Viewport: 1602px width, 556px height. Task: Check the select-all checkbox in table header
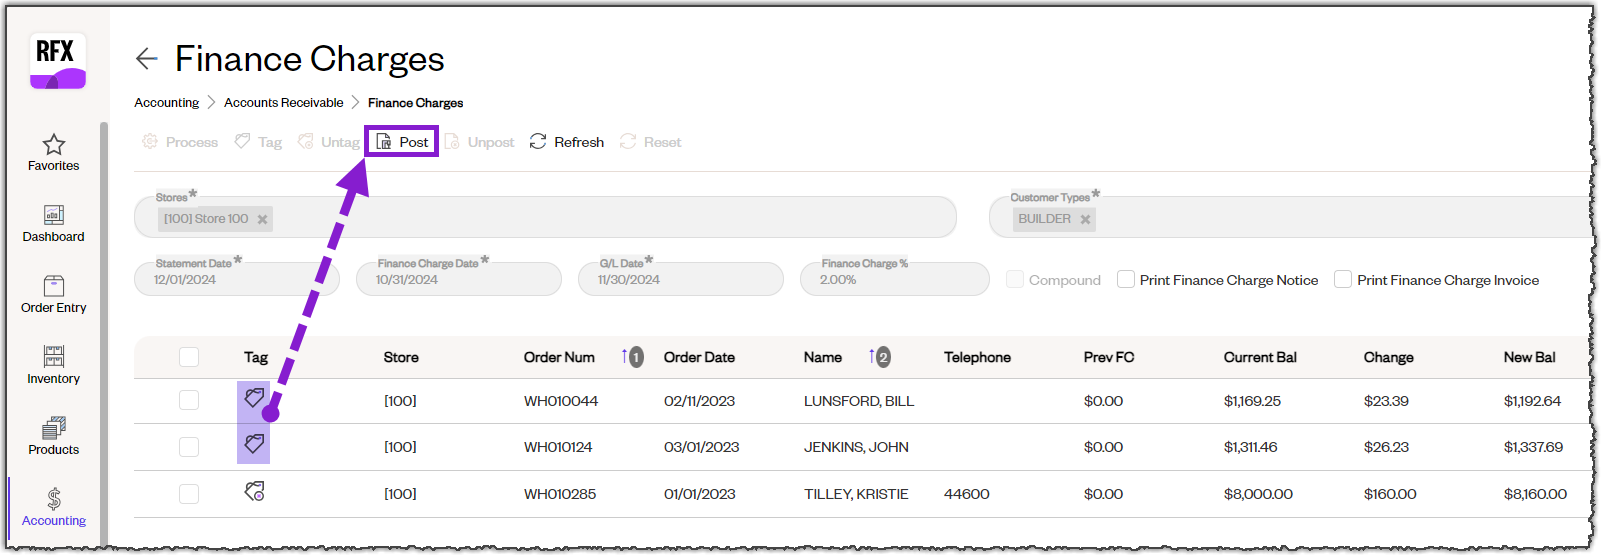[189, 357]
